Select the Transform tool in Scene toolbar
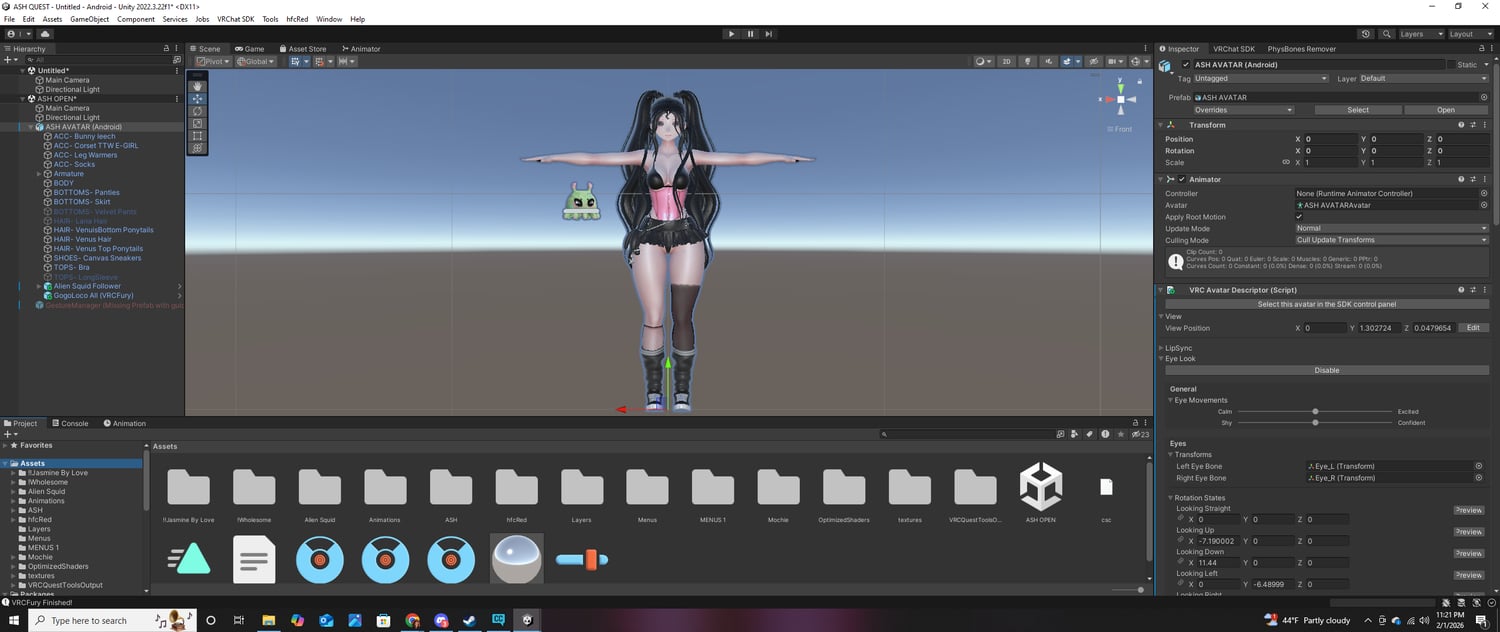 pos(197,148)
